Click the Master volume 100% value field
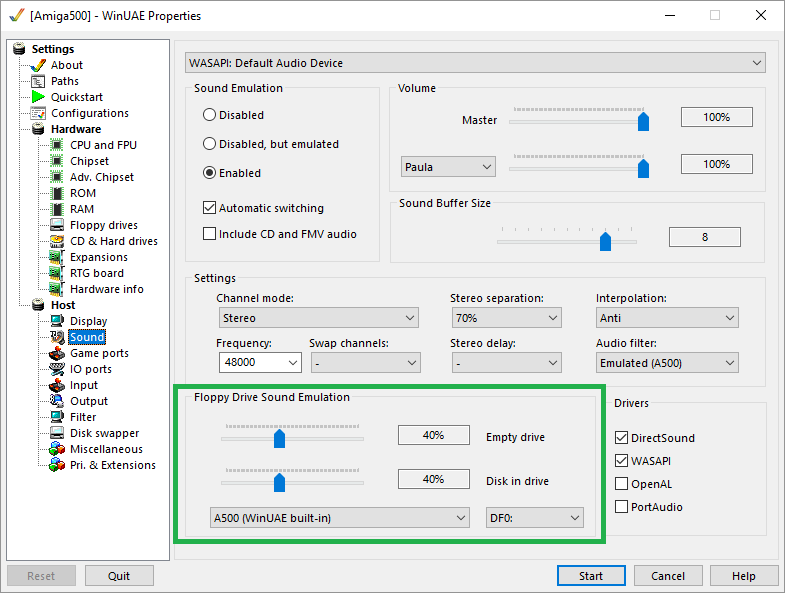 coord(716,117)
